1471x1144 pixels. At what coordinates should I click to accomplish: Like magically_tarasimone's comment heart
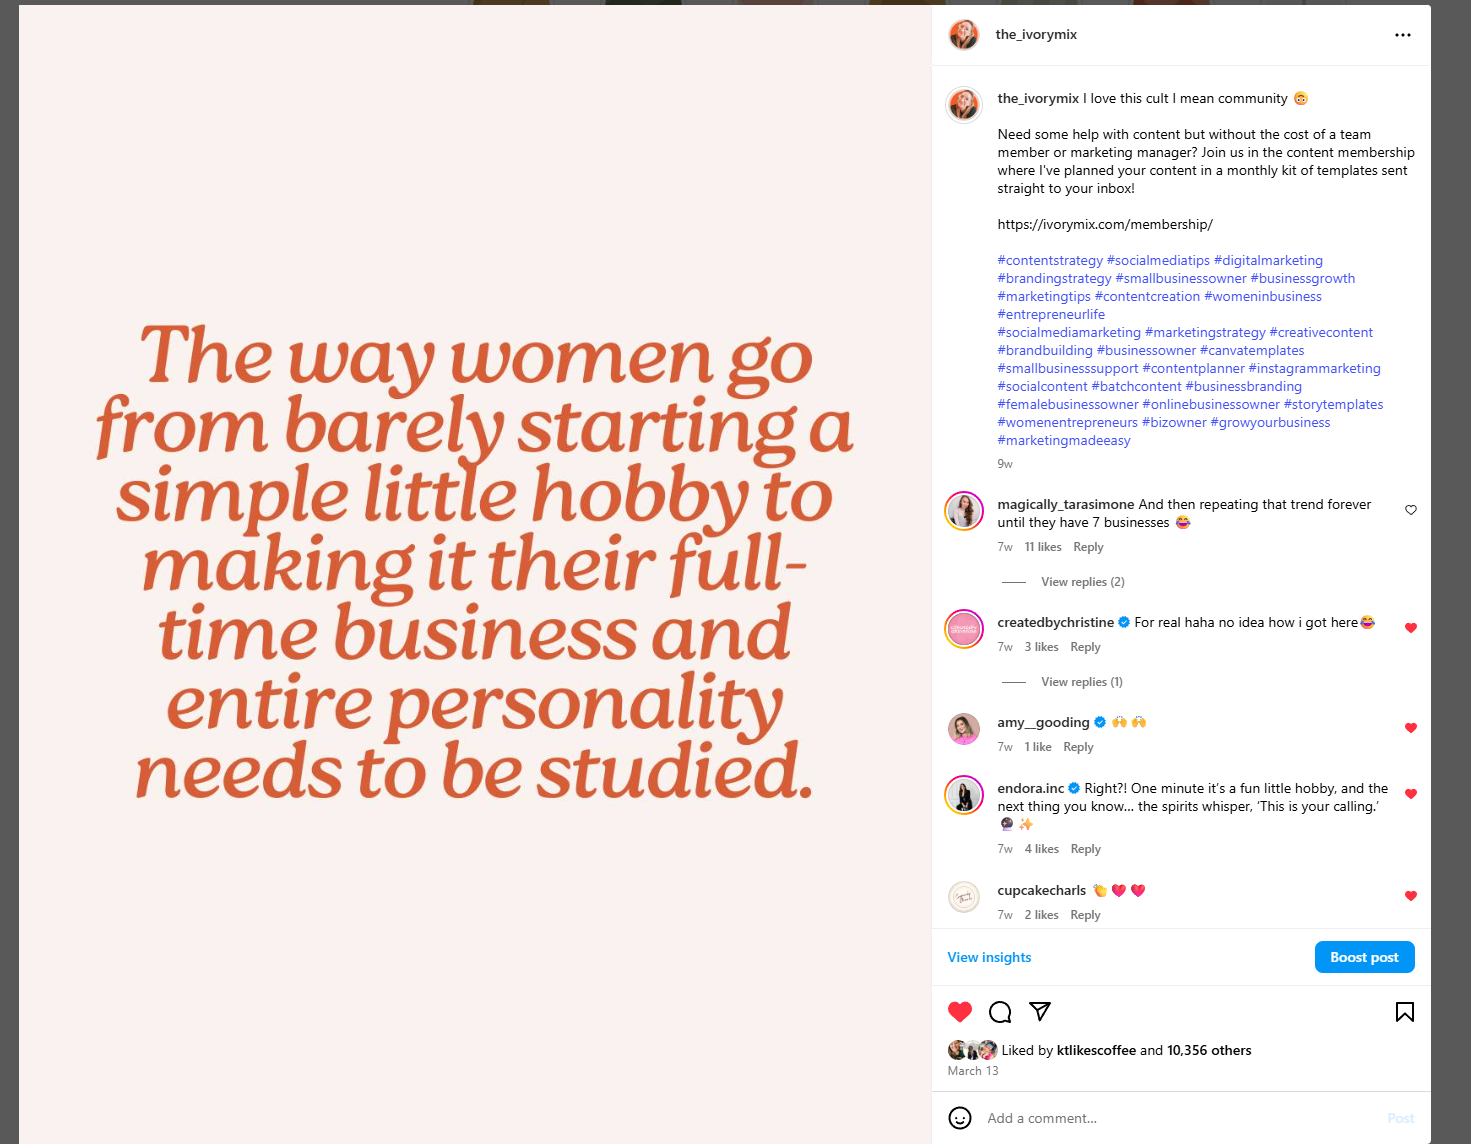click(x=1411, y=510)
